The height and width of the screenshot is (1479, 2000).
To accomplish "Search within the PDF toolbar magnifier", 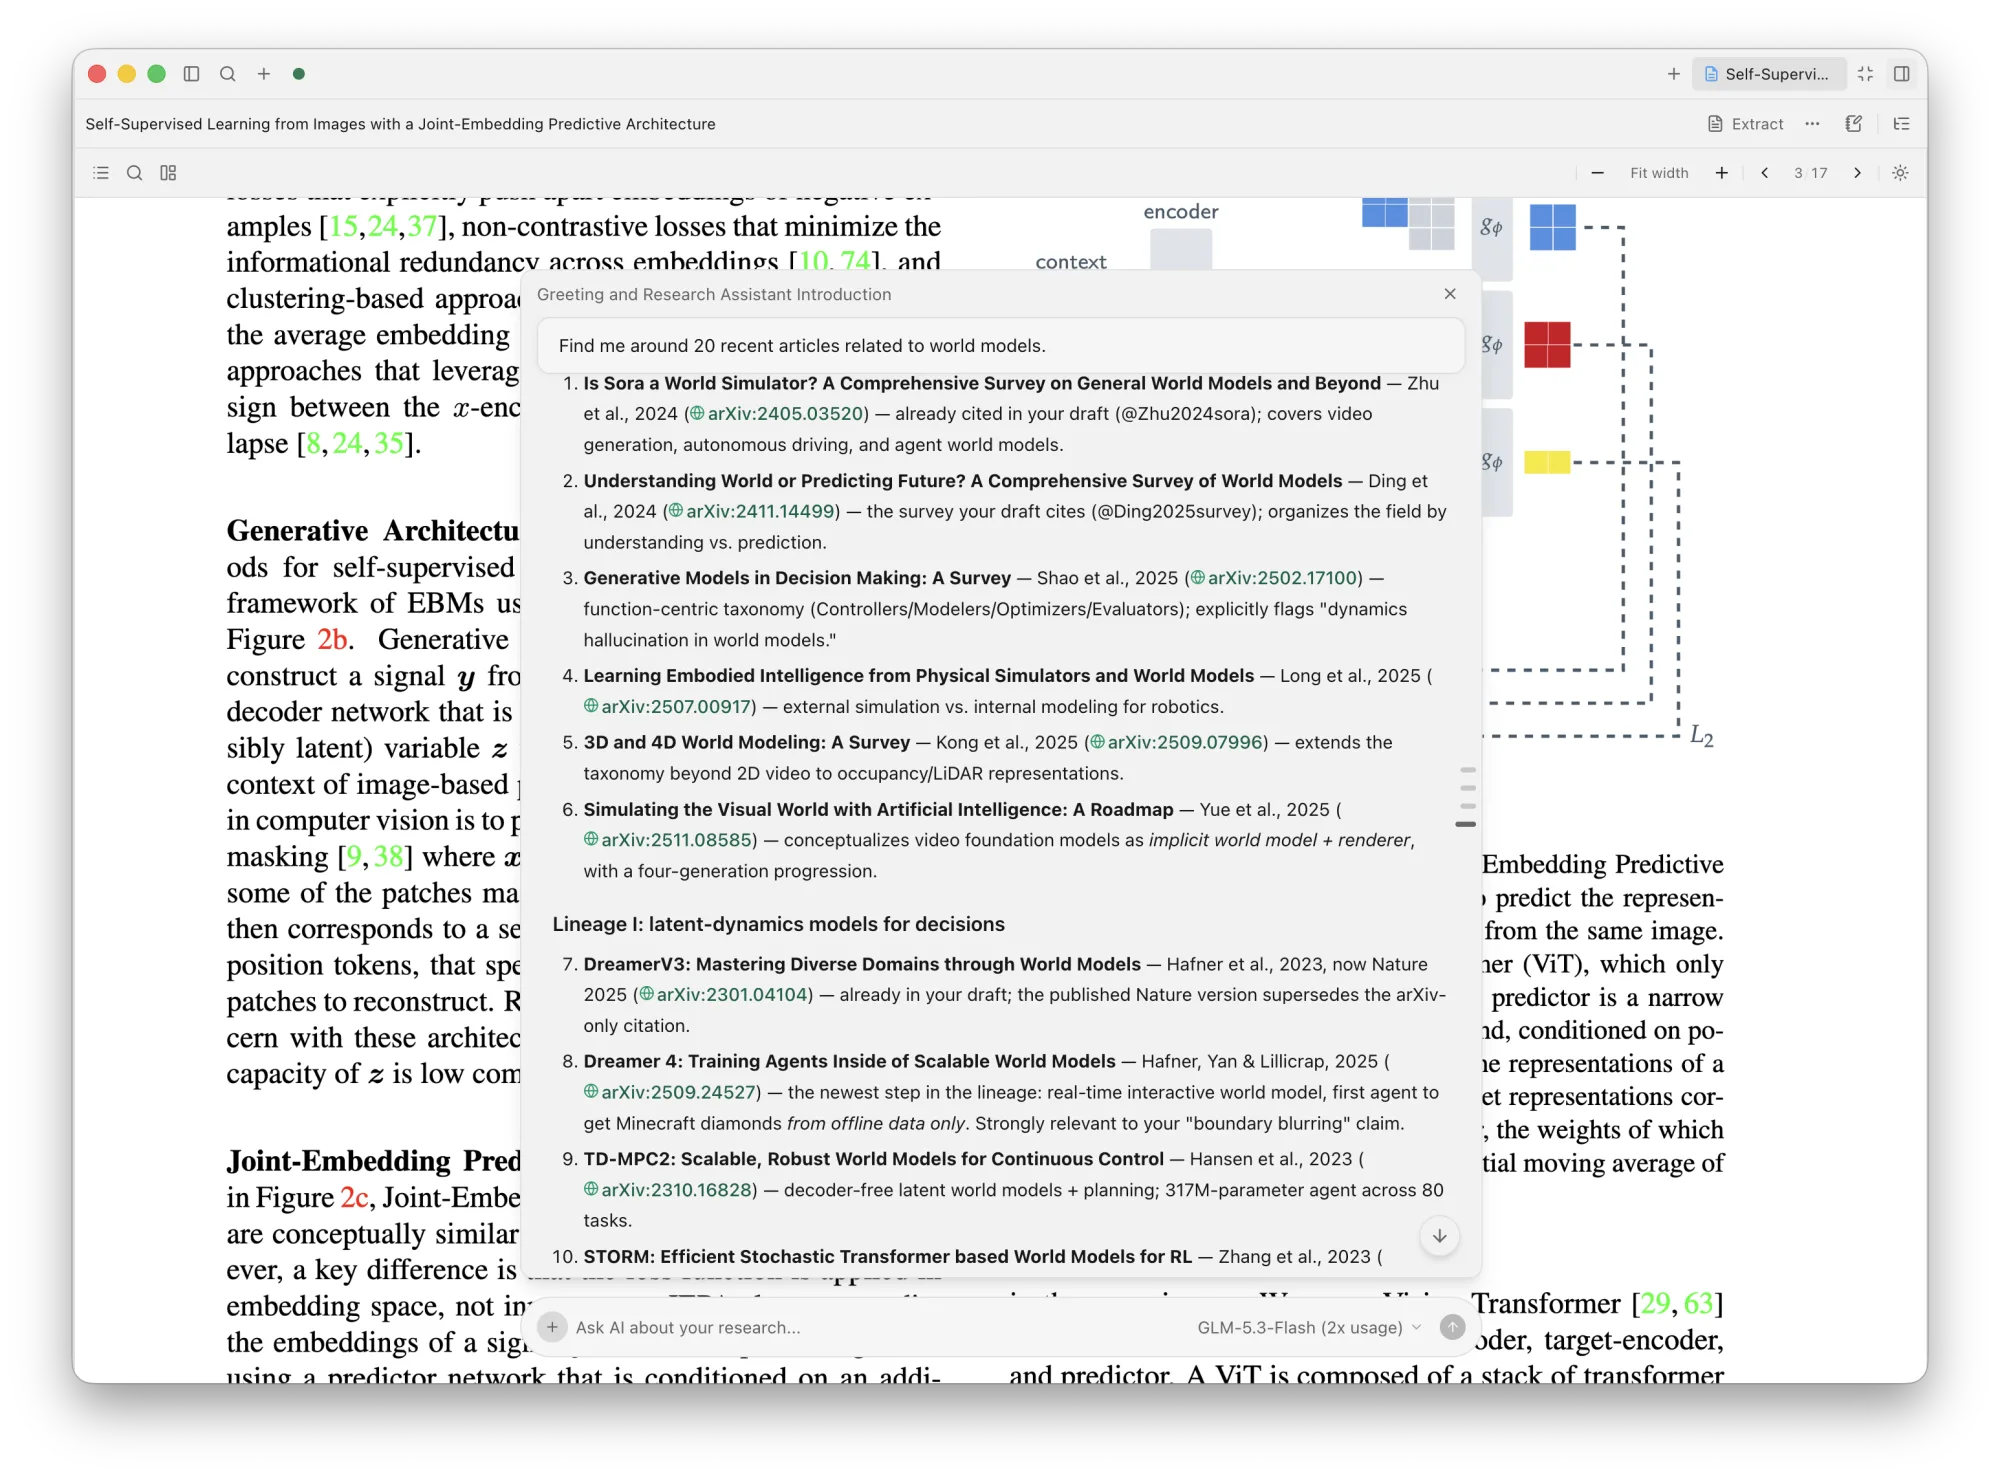I will coord(134,172).
